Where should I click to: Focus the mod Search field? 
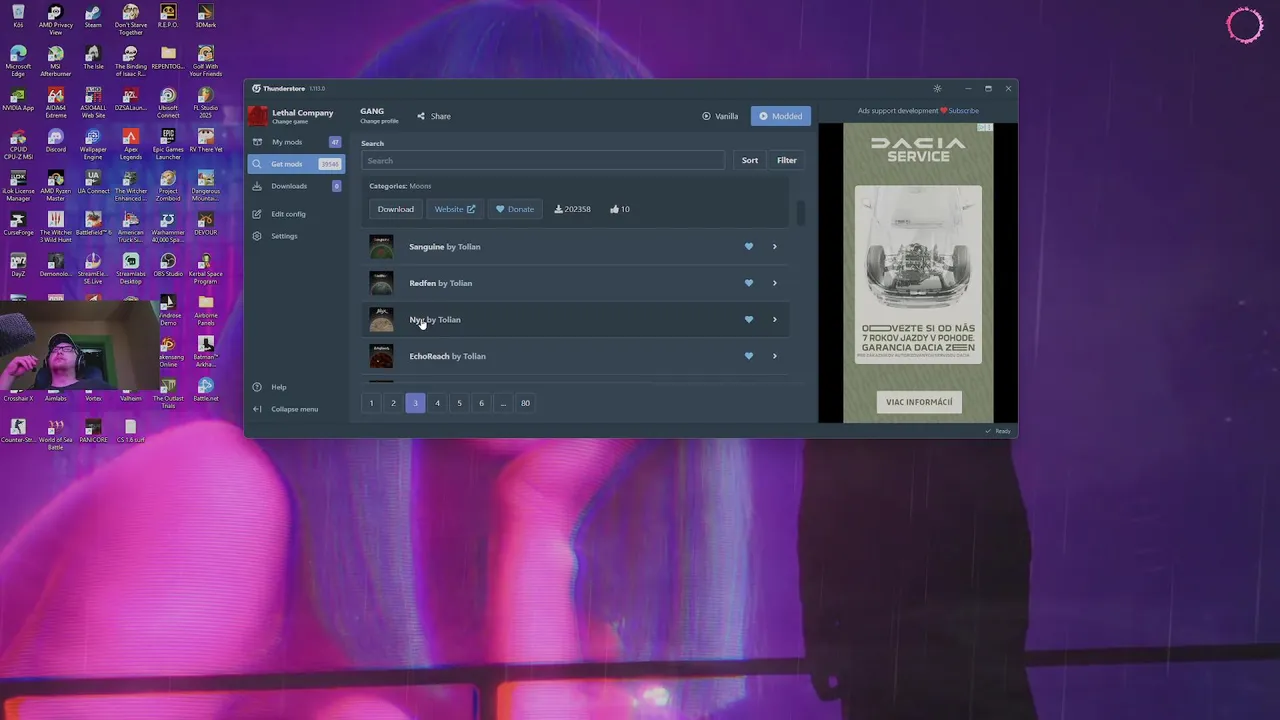click(x=543, y=160)
